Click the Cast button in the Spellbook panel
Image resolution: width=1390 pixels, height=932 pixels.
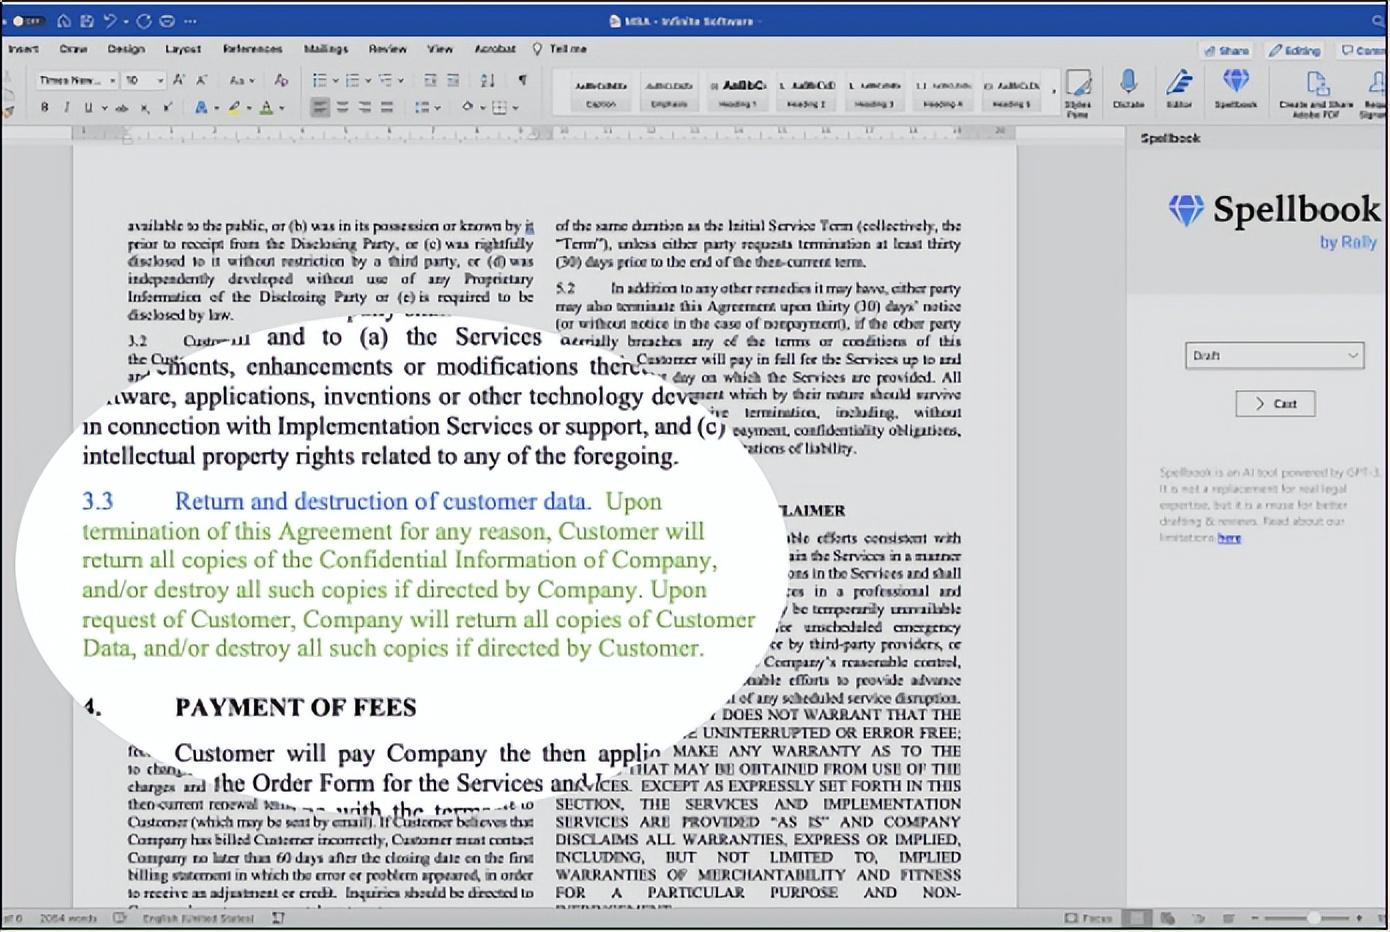pyautogui.click(x=1275, y=403)
